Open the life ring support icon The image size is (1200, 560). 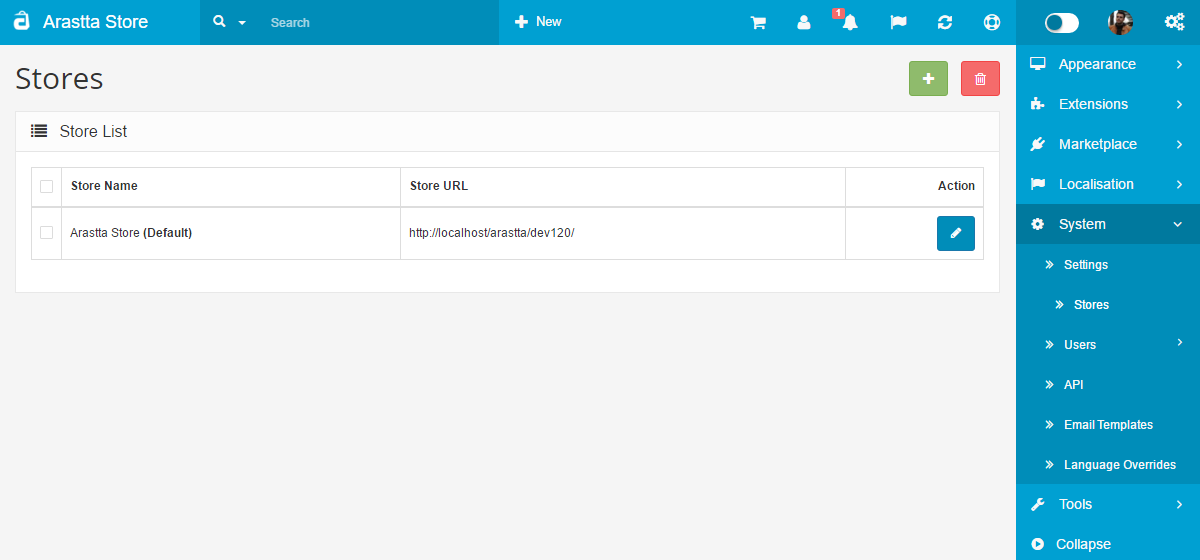(991, 22)
